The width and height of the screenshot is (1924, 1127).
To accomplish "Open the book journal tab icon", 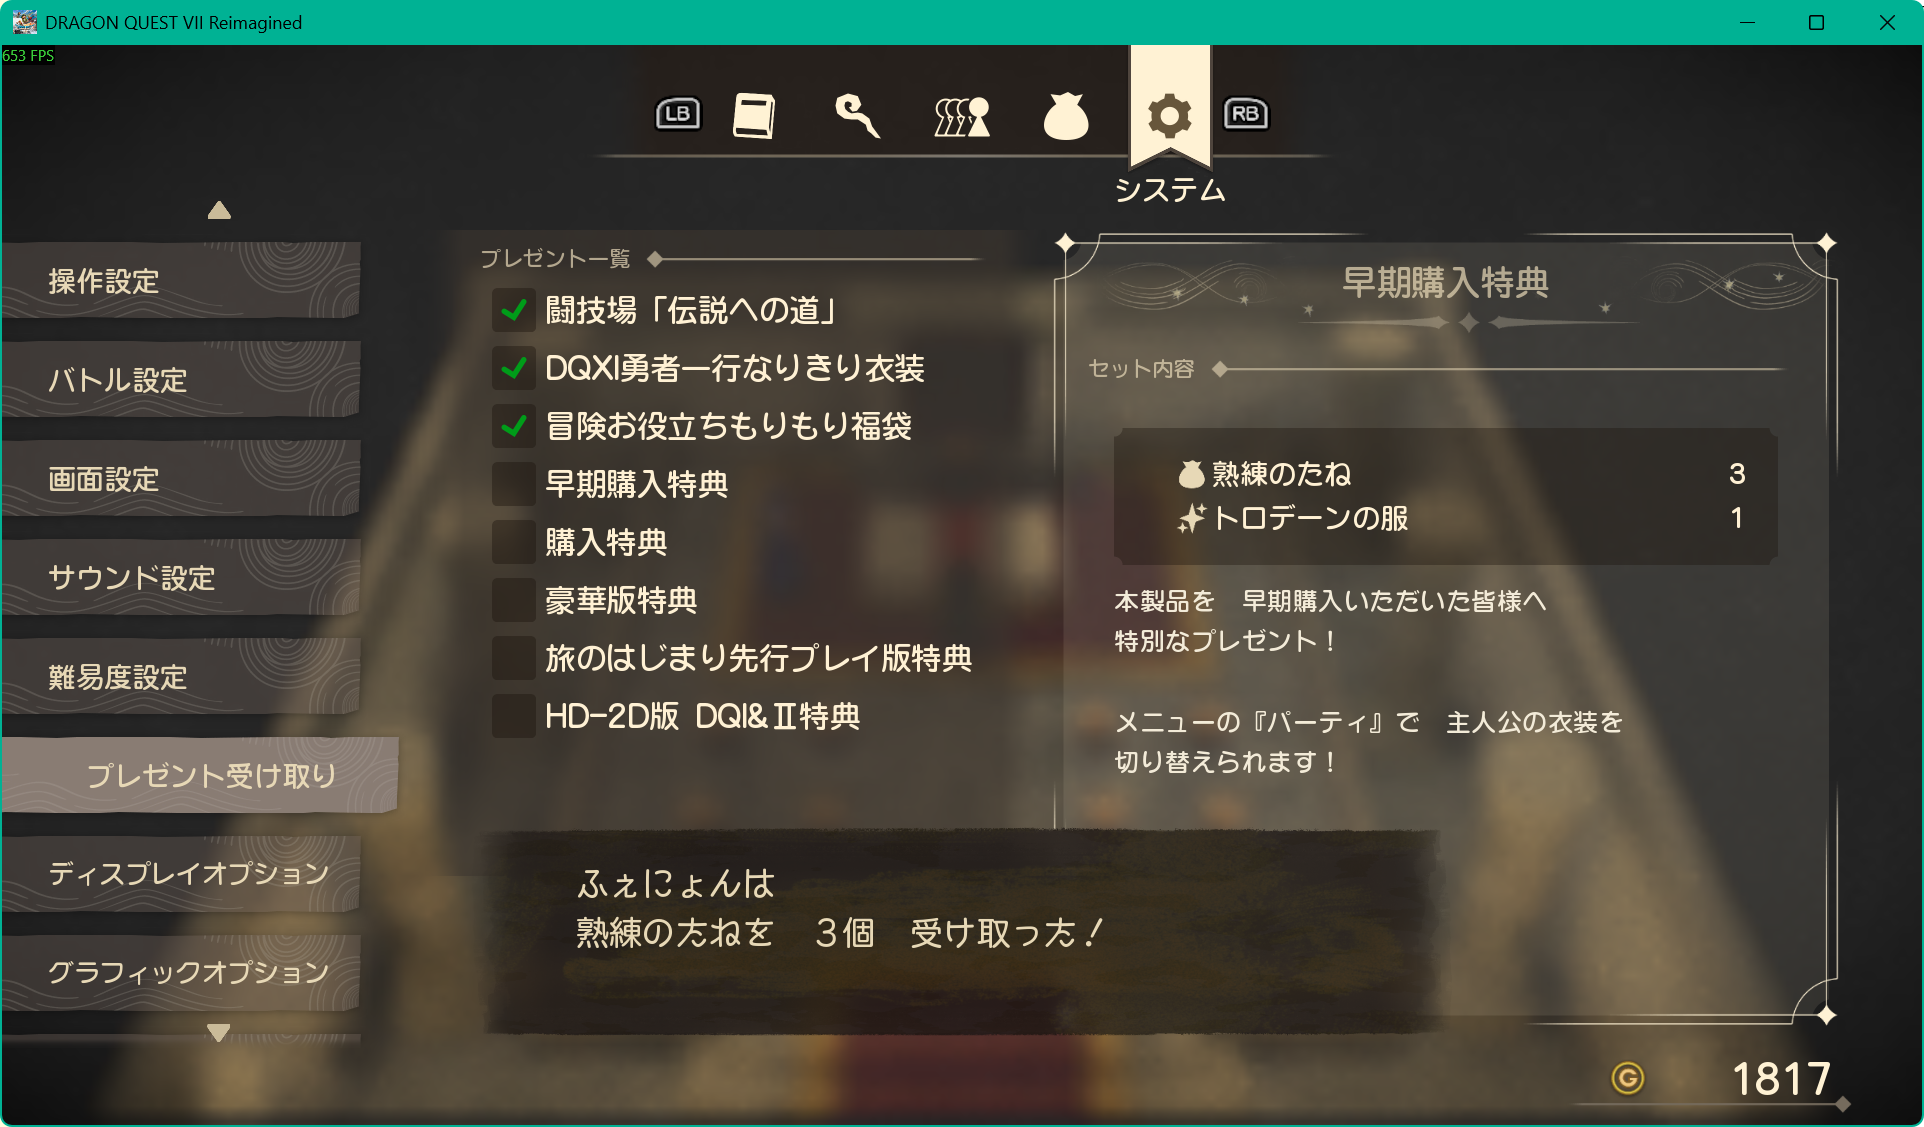I will 754,116.
